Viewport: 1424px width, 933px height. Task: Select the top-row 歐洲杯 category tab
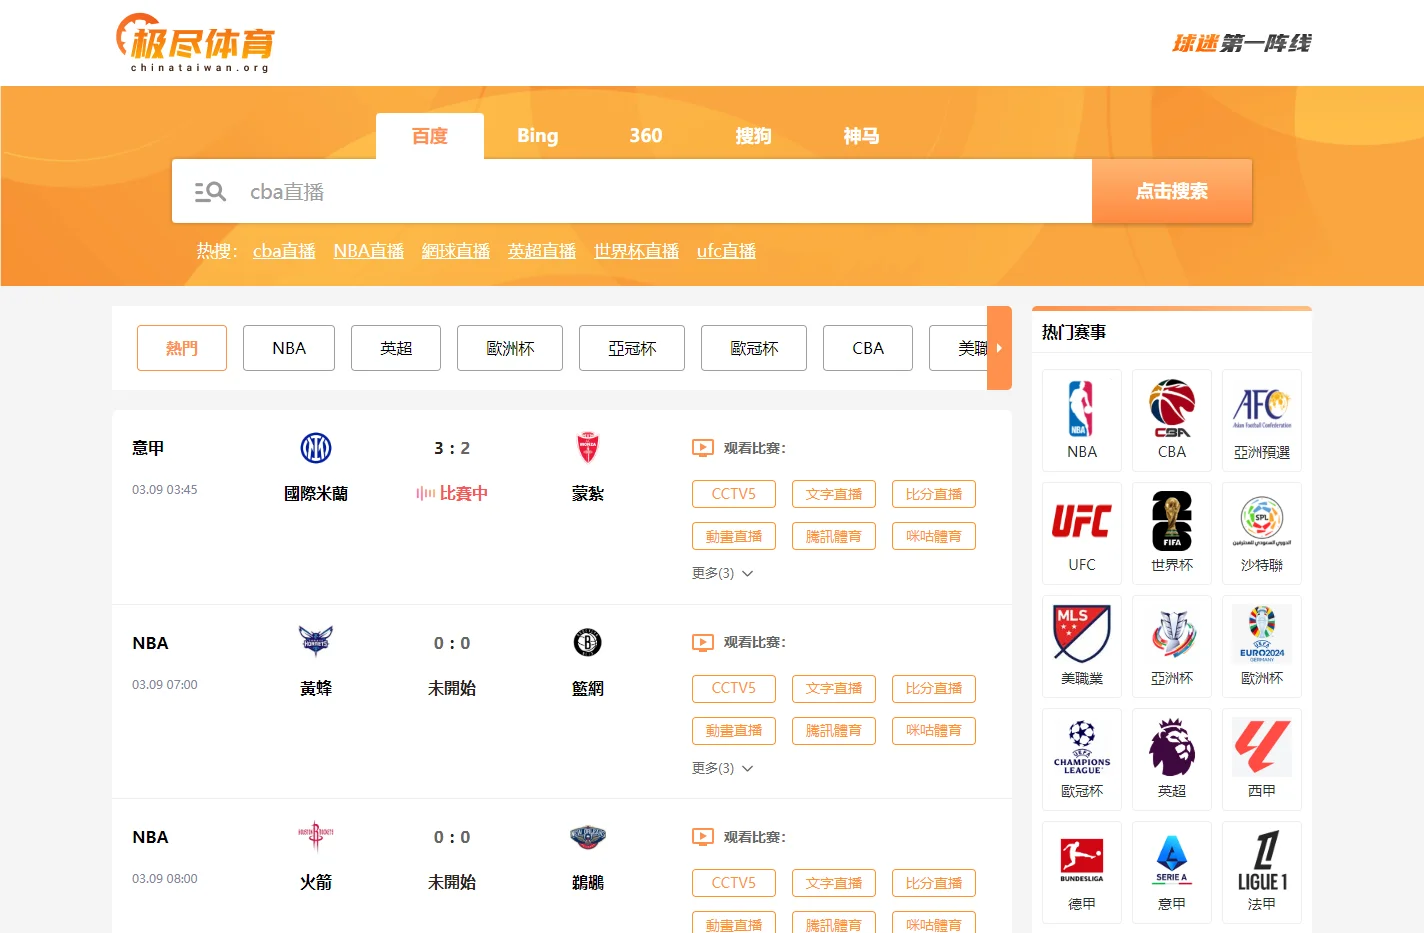(510, 348)
